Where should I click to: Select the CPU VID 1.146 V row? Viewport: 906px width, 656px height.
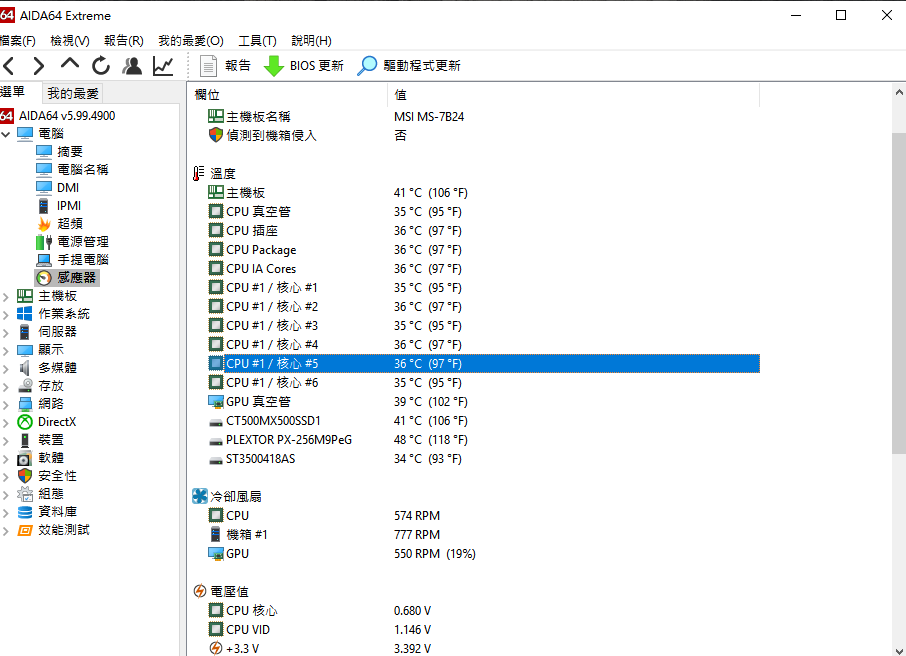pyautogui.click(x=483, y=629)
